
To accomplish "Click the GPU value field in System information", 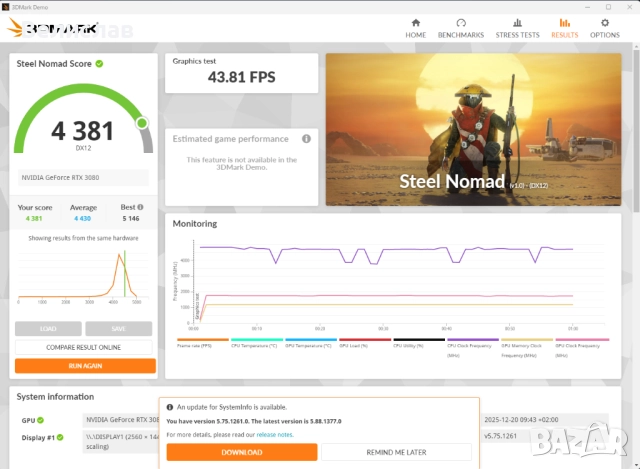I will click(x=121, y=420).
